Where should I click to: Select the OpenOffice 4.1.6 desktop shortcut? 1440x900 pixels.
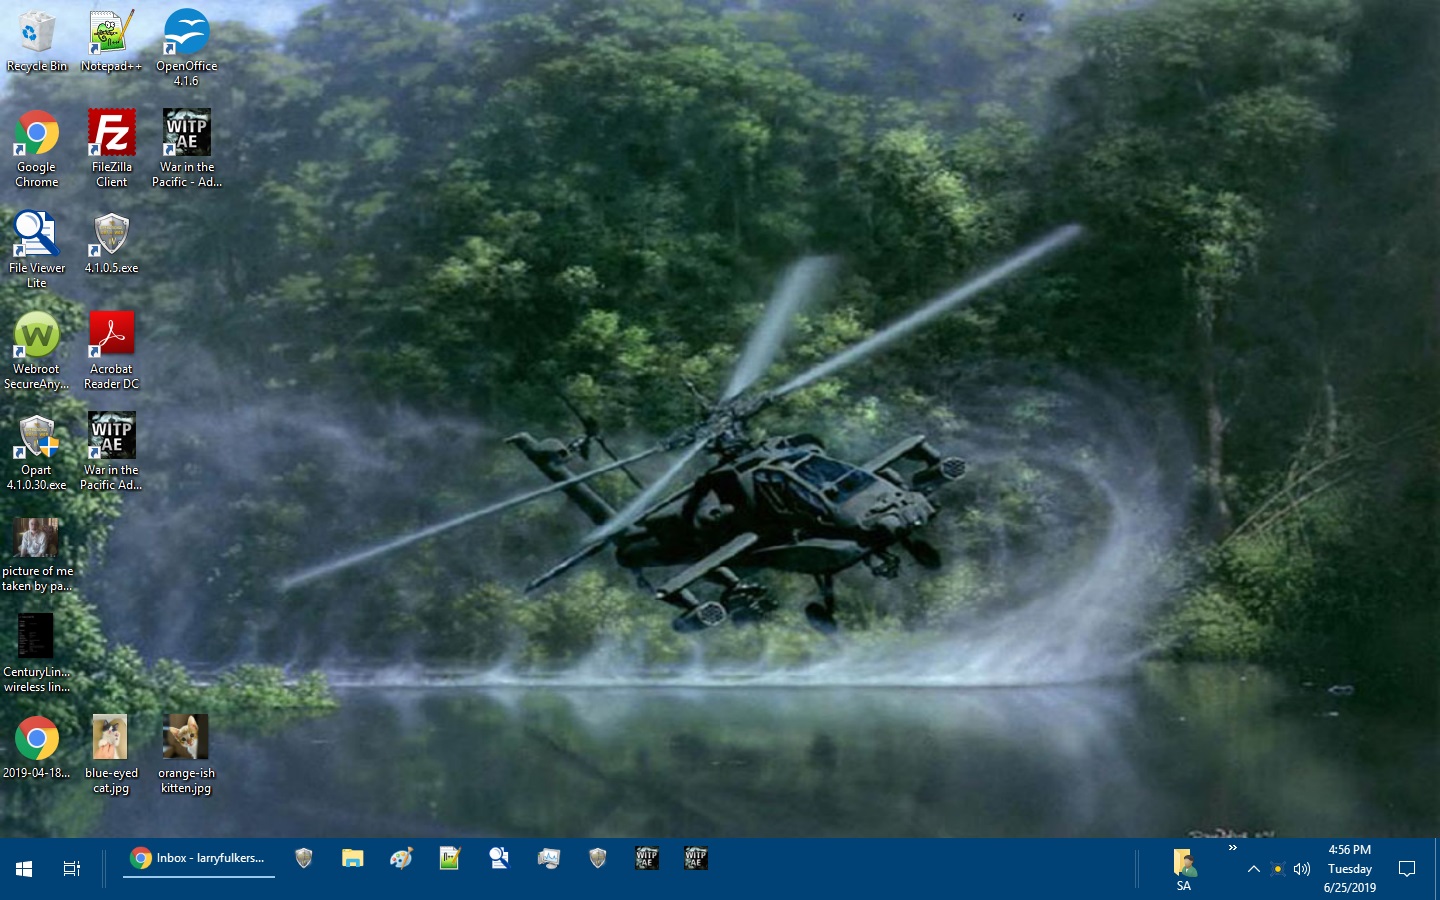click(186, 48)
